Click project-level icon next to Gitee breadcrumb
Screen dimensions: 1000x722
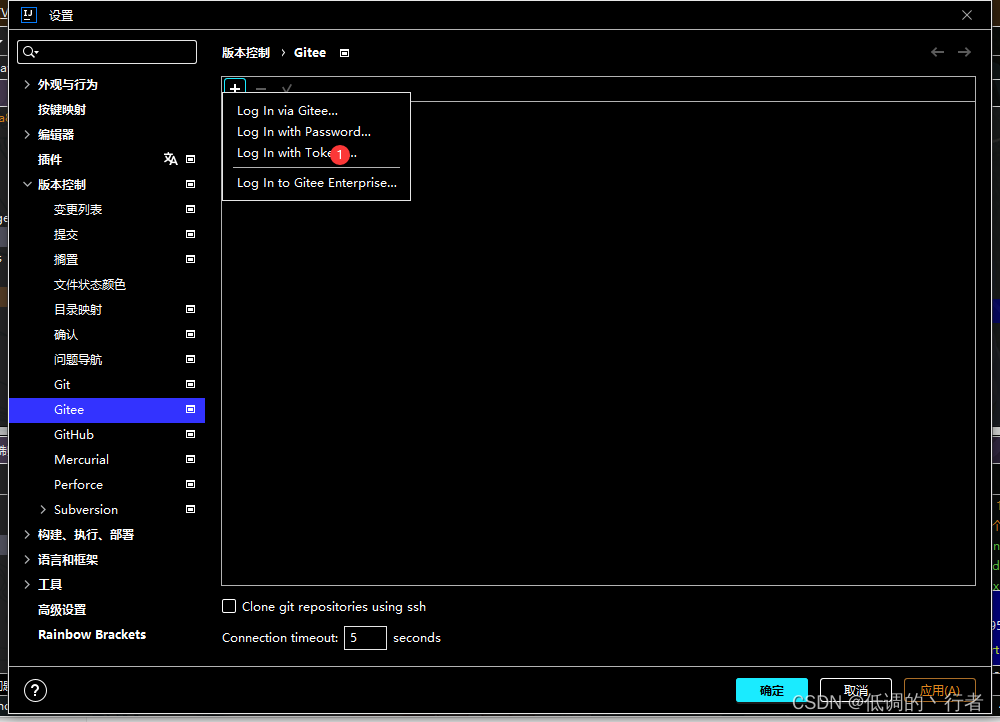click(344, 53)
